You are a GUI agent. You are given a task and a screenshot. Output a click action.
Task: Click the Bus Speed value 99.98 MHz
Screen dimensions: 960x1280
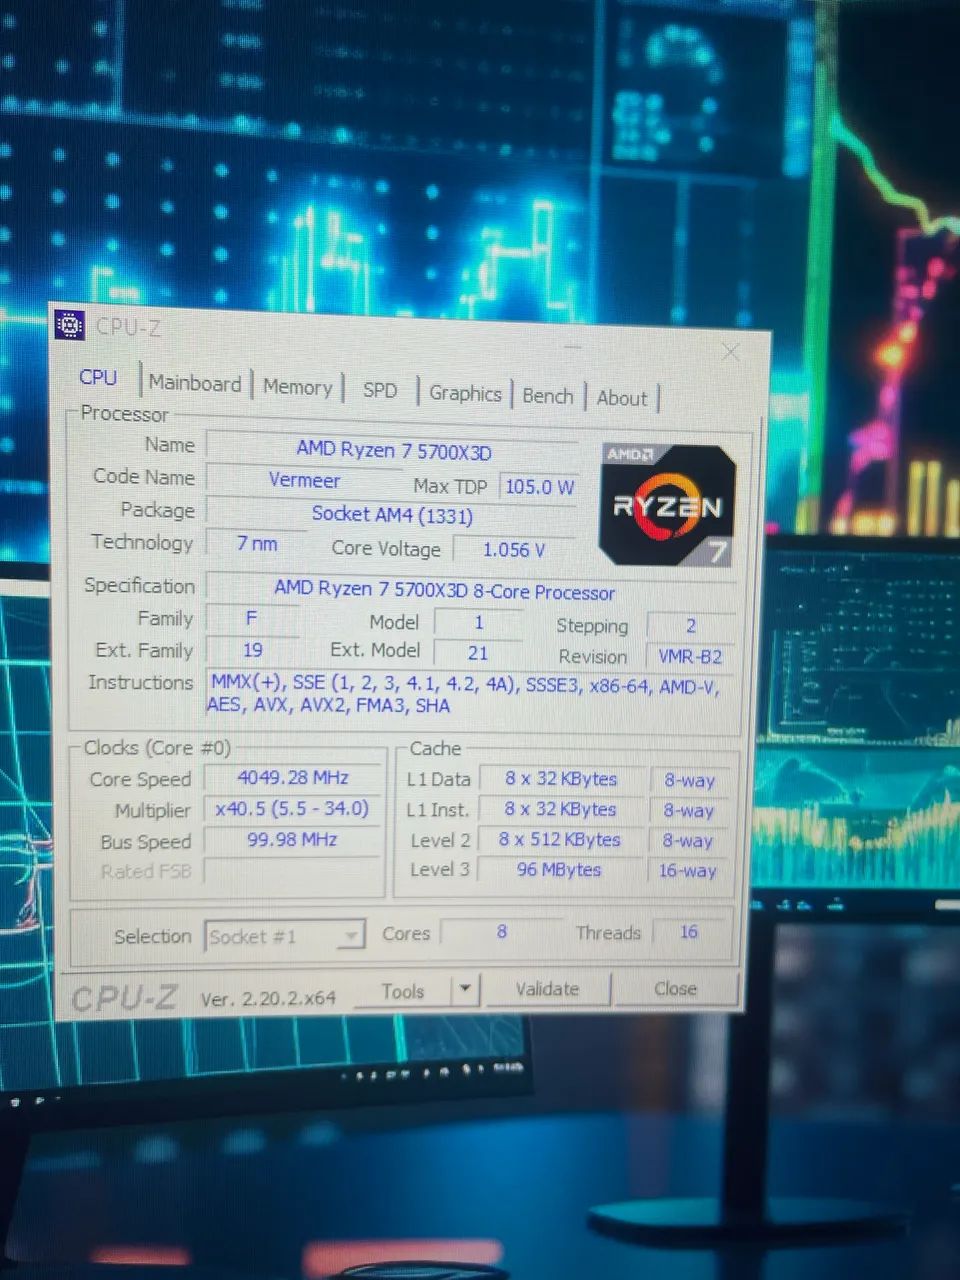point(292,839)
